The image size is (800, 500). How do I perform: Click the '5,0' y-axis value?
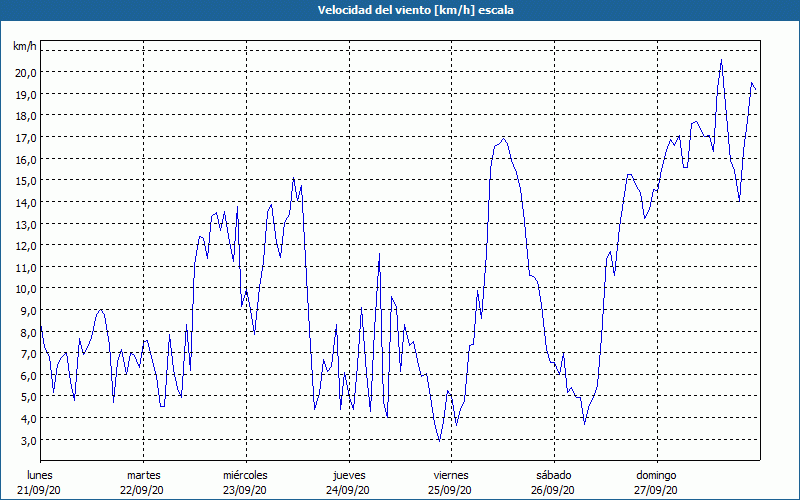pyautogui.click(x=28, y=397)
